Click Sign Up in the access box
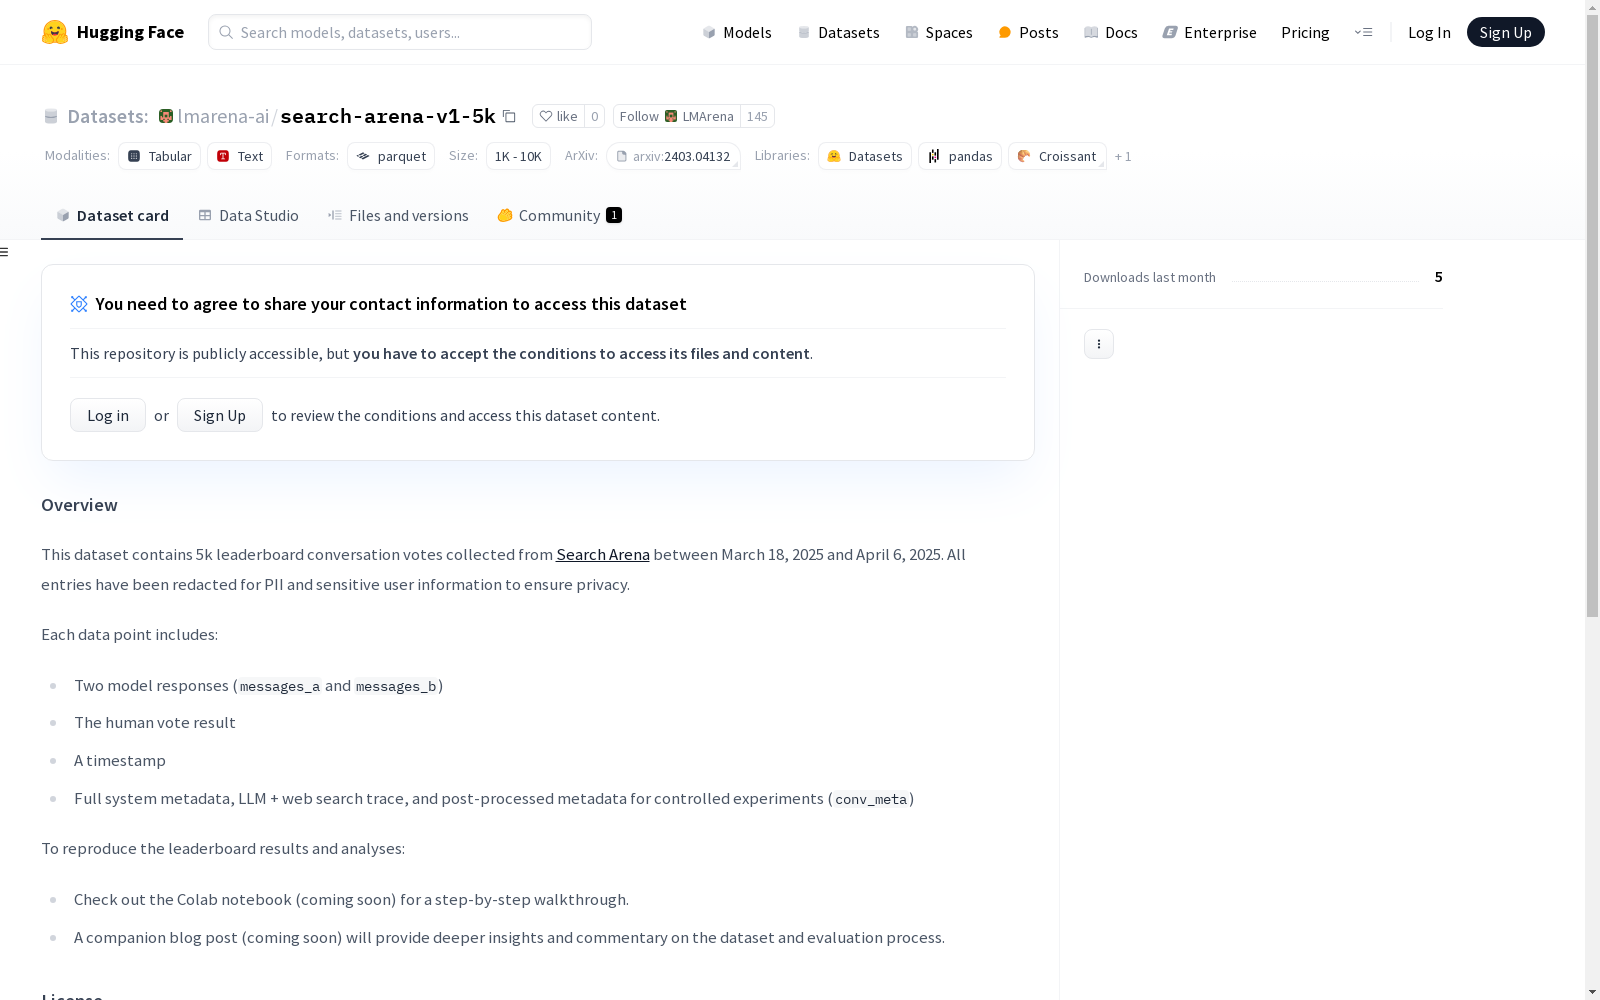 [x=220, y=415]
